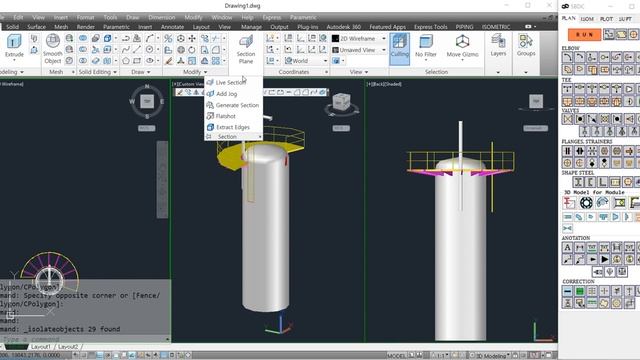The image size is (640, 360).
Task: Open the Dimension menu
Action: click(x=162, y=18)
